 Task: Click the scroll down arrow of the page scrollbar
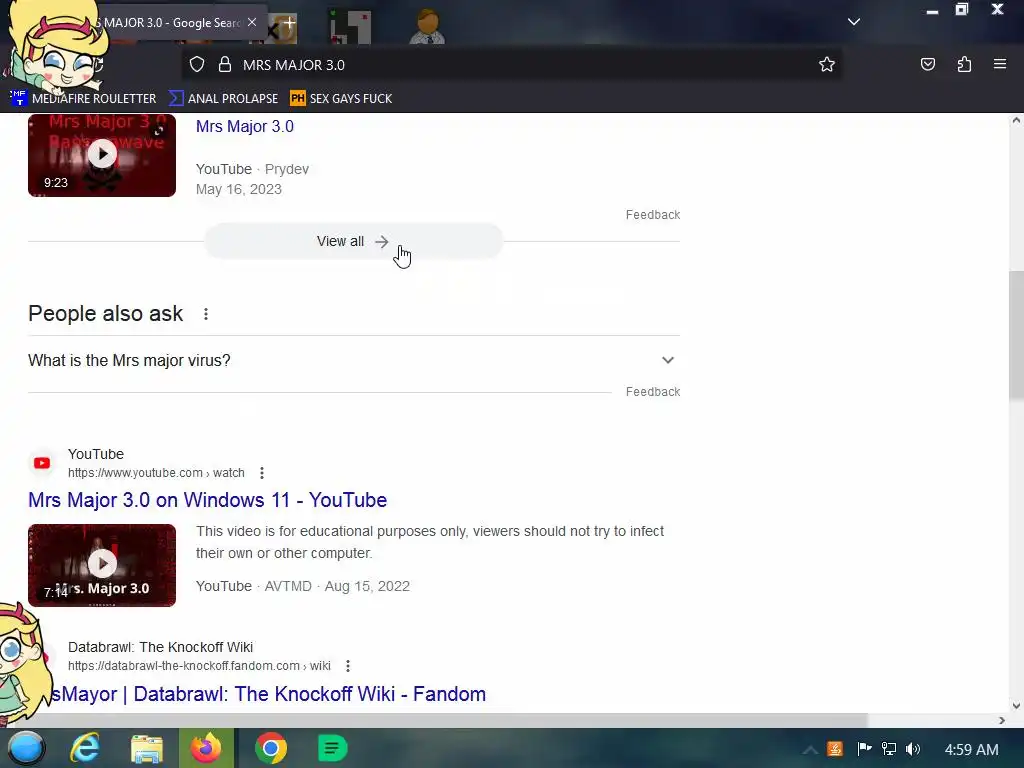tap(1016, 706)
